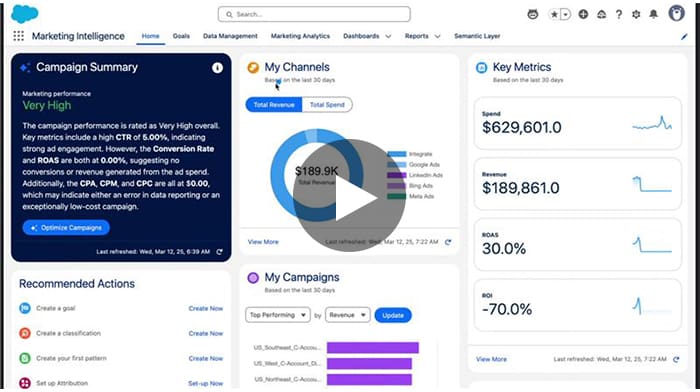700x392 pixels.
Task: Open the Semantic Layer tab
Action: (477, 36)
